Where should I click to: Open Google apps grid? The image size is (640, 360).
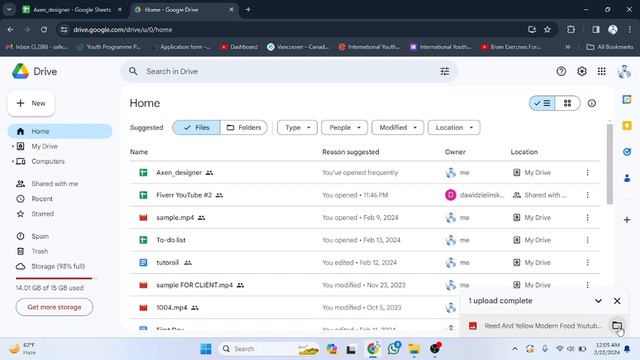602,71
